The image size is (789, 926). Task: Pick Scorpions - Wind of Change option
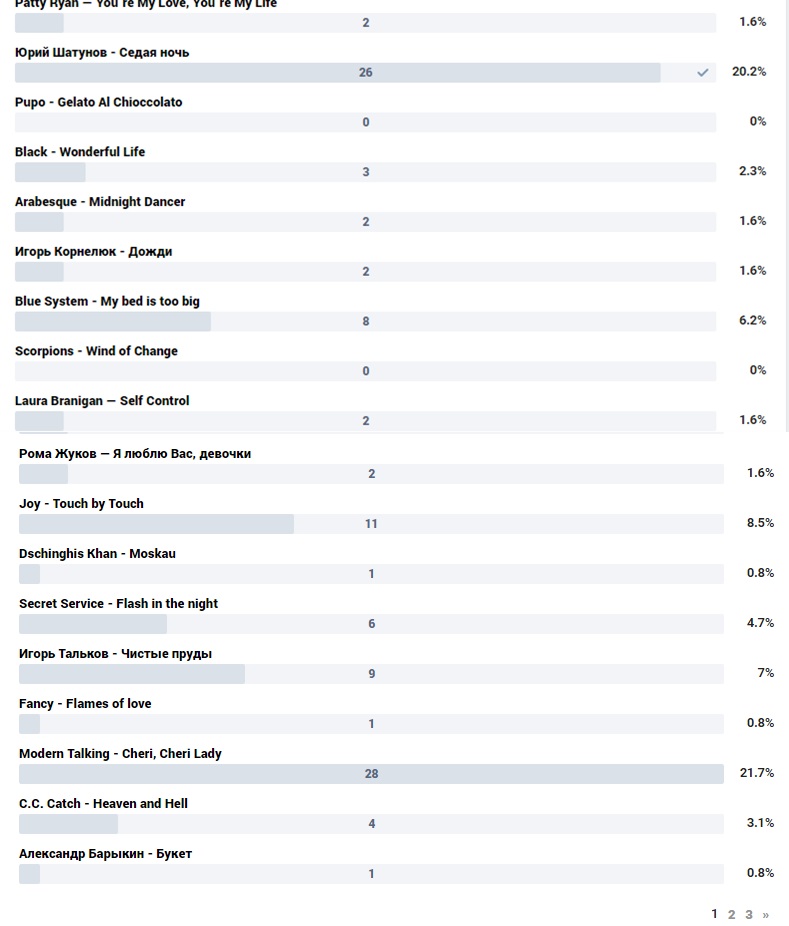96,351
